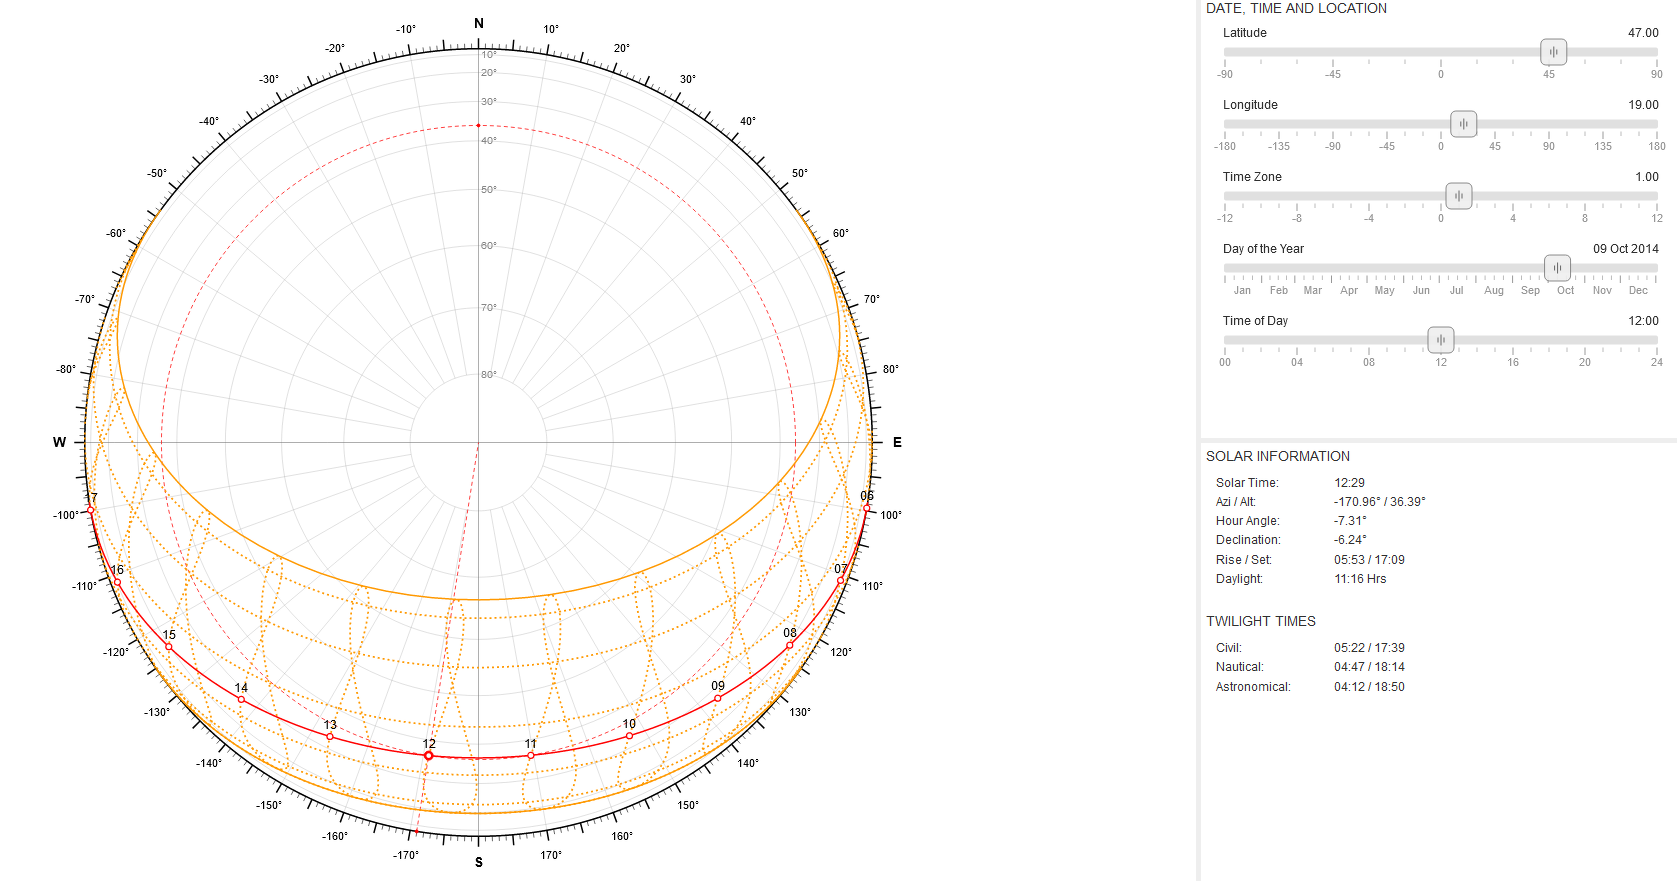Click the Time Zone slider handle

coord(1459,196)
